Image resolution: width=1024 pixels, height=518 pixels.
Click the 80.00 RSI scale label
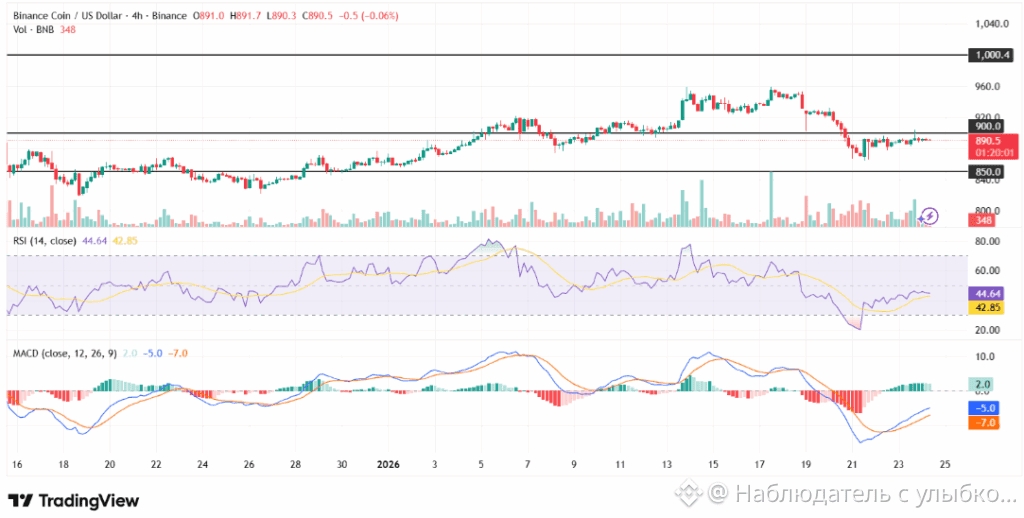click(x=989, y=241)
